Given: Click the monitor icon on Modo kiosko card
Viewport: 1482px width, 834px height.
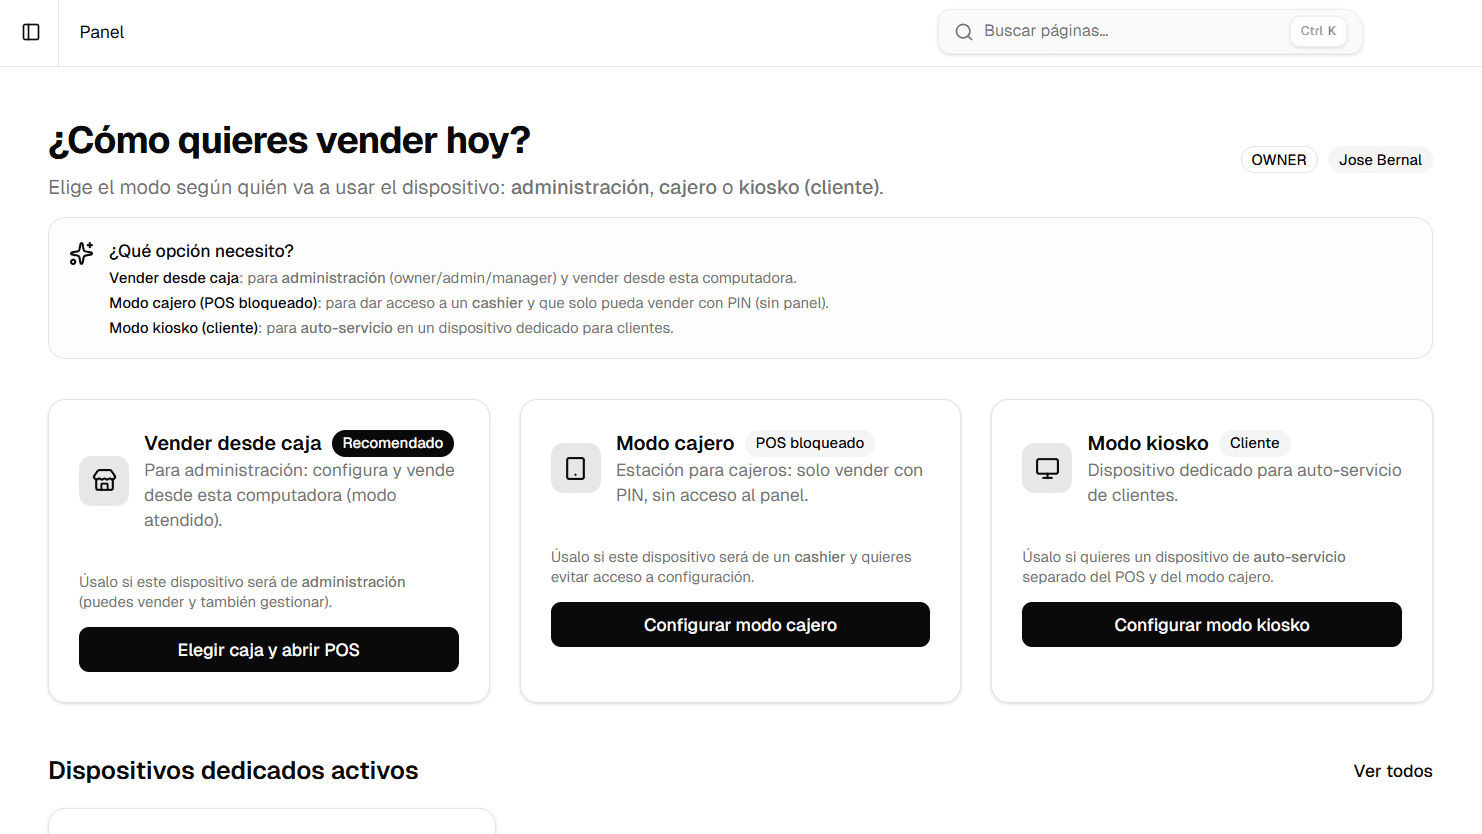Looking at the screenshot, I should (1046, 467).
